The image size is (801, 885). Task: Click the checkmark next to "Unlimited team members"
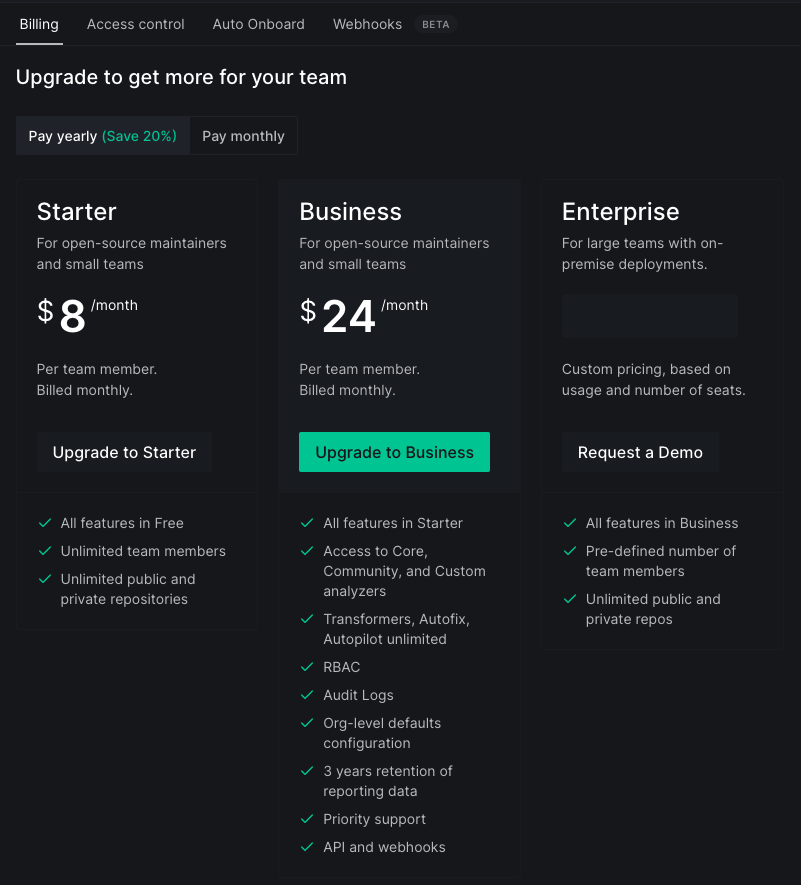(44, 551)
